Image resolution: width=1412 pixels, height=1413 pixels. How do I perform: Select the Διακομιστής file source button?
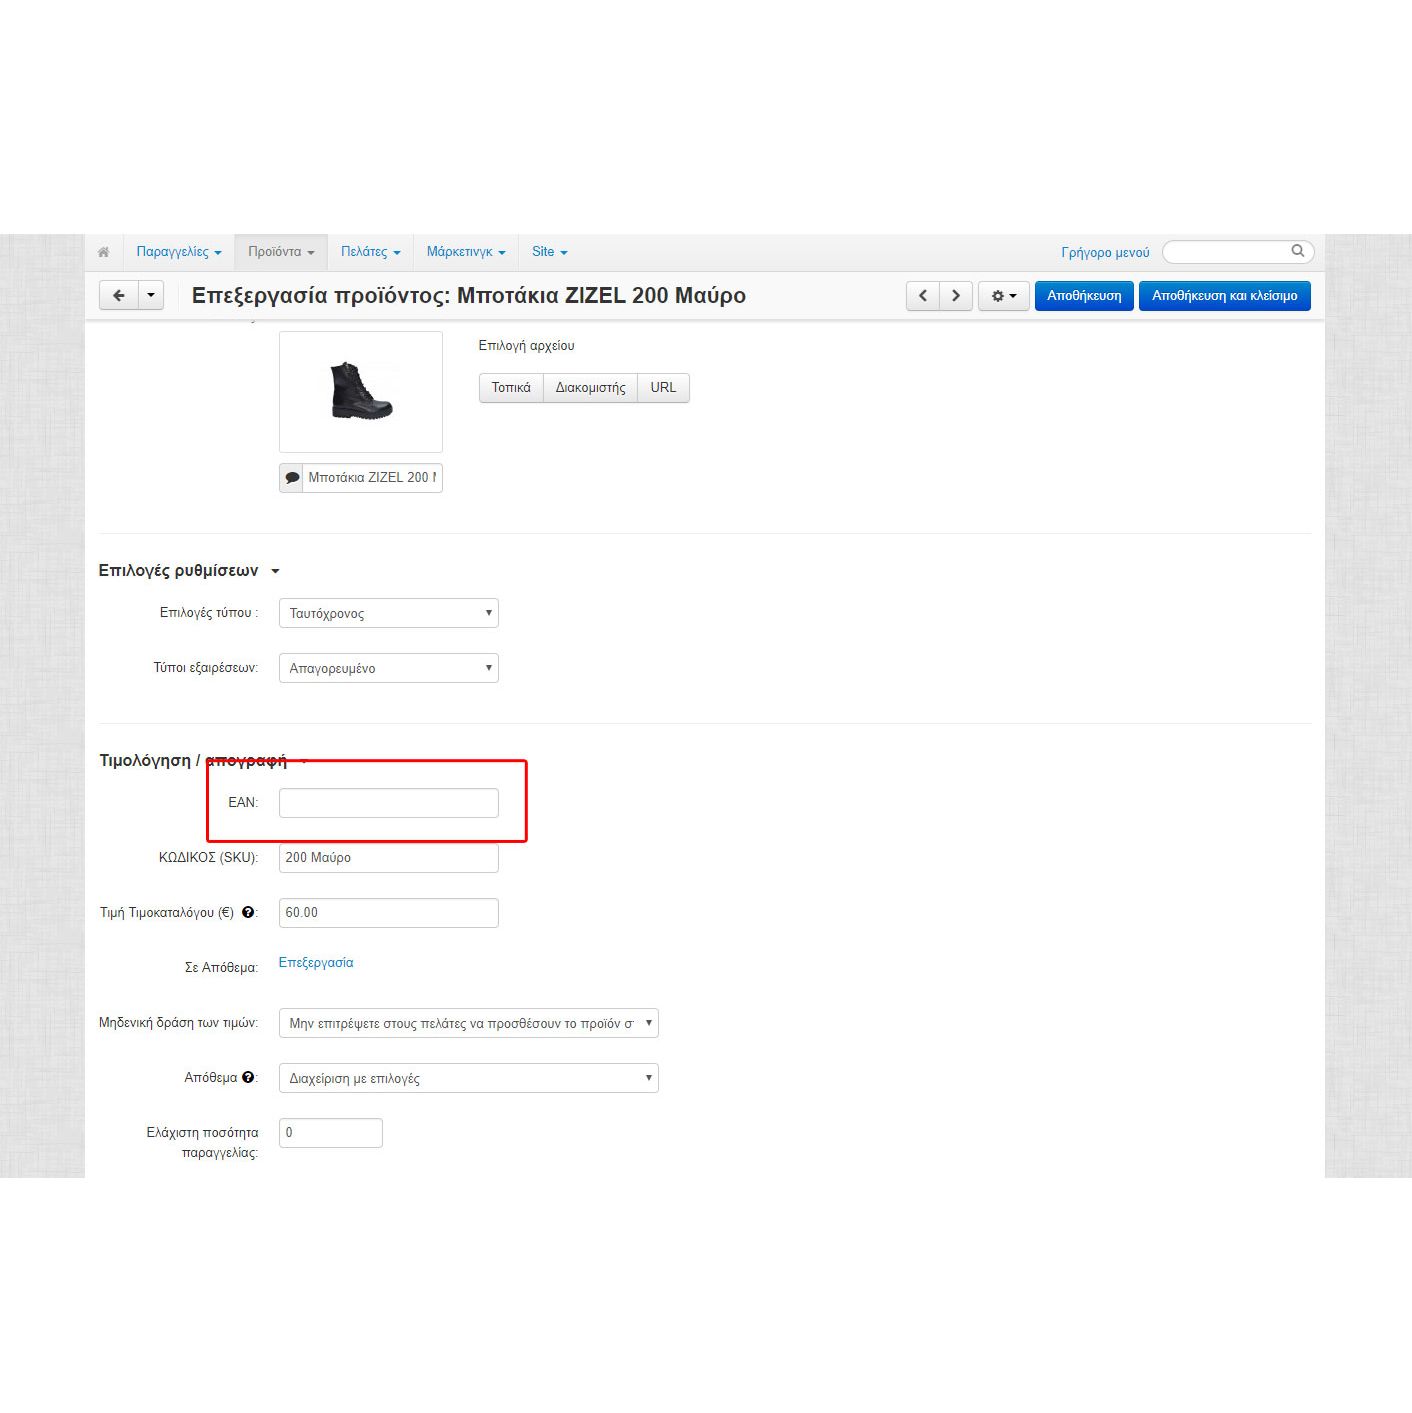[590, 388]
